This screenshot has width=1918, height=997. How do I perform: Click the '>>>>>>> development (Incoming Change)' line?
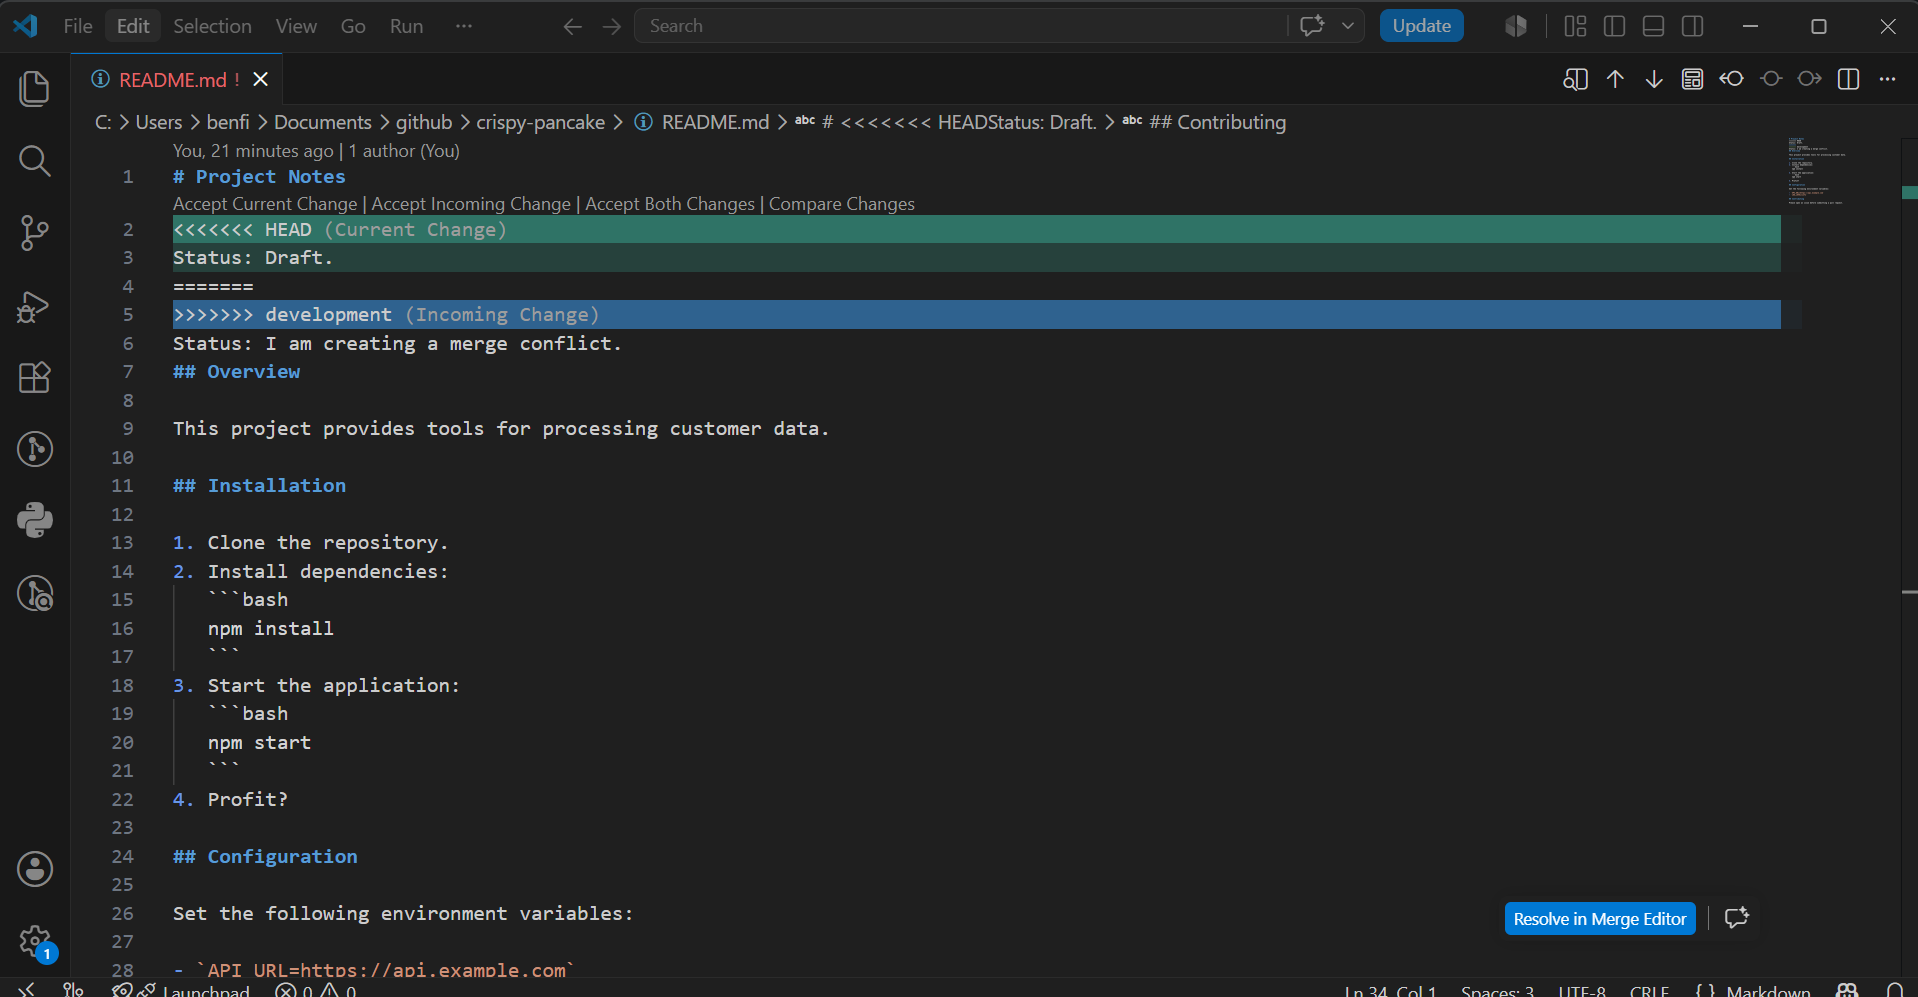[977, 315]
